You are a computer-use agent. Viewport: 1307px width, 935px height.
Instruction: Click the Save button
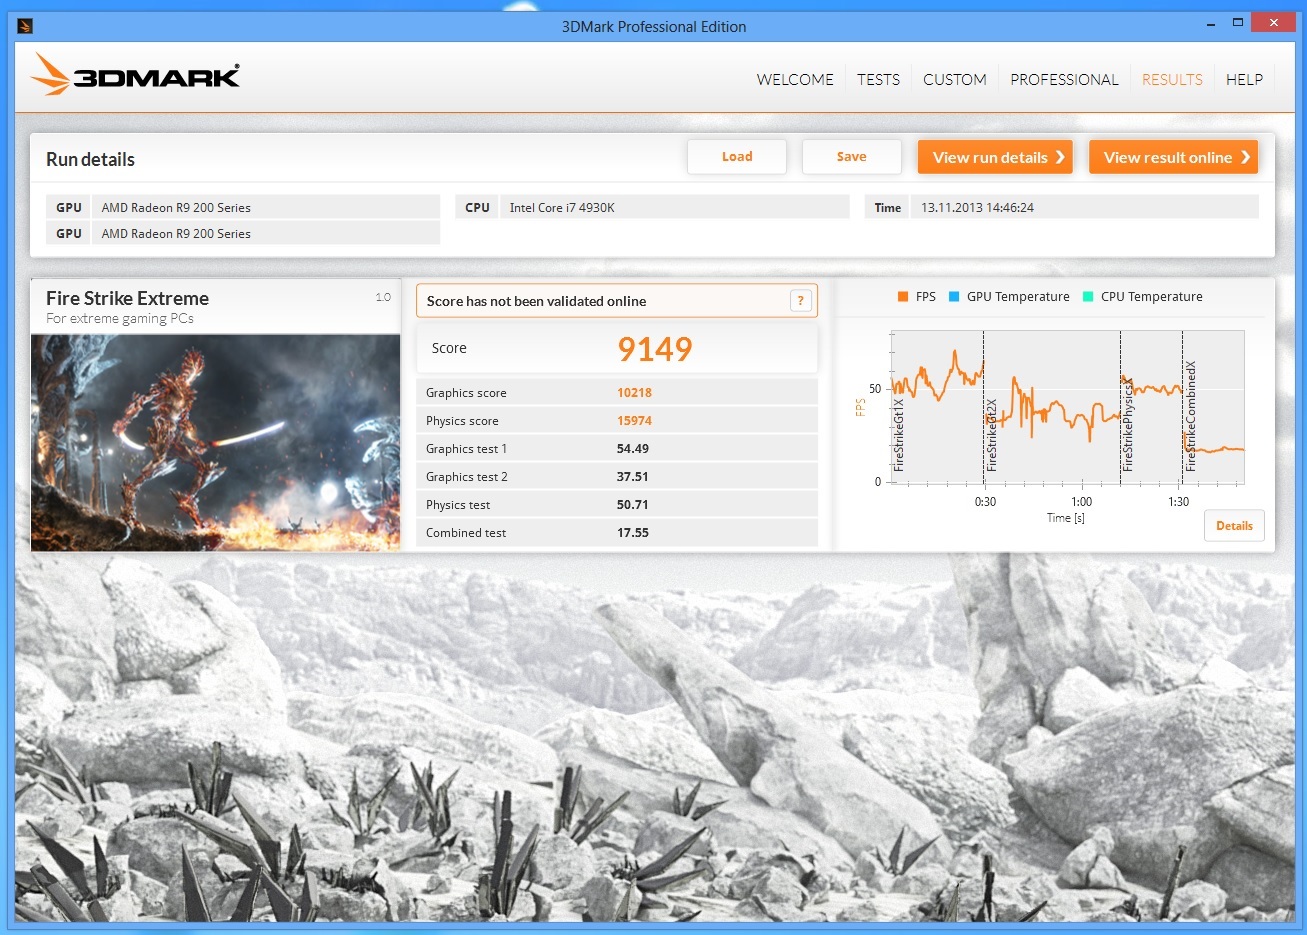click(852, 157)
